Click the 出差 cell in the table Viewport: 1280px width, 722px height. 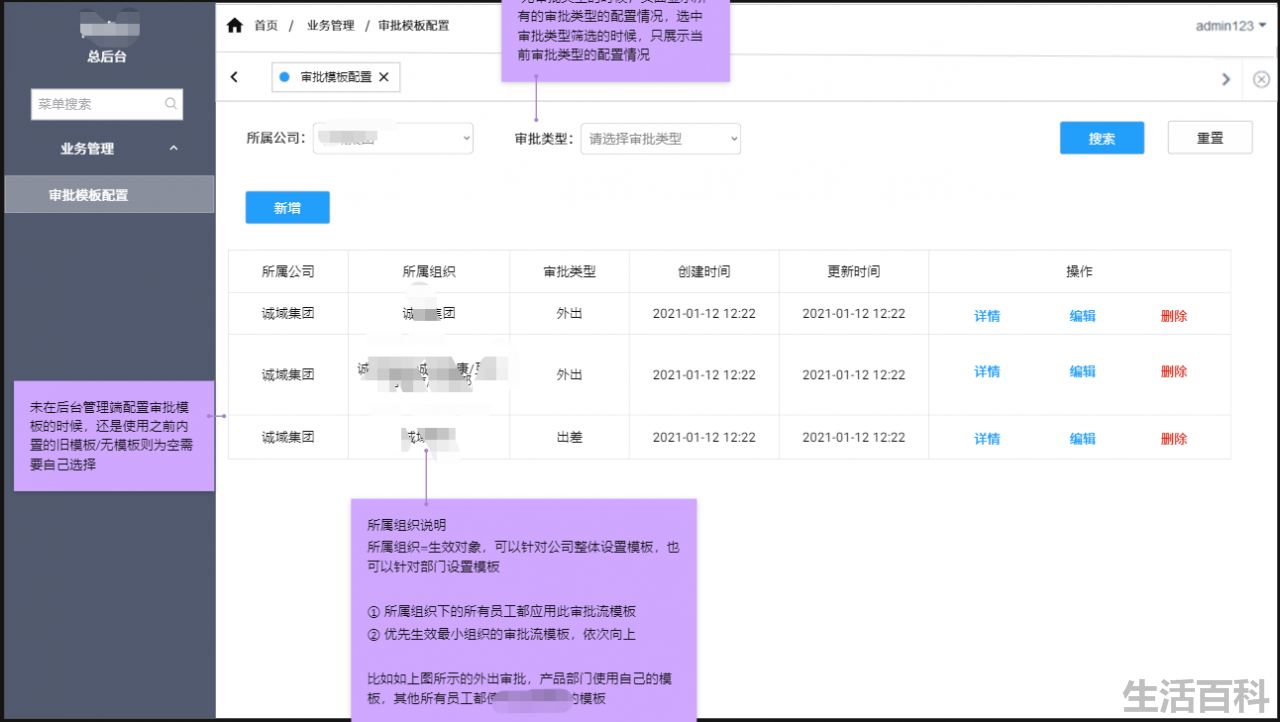point(570,437)
